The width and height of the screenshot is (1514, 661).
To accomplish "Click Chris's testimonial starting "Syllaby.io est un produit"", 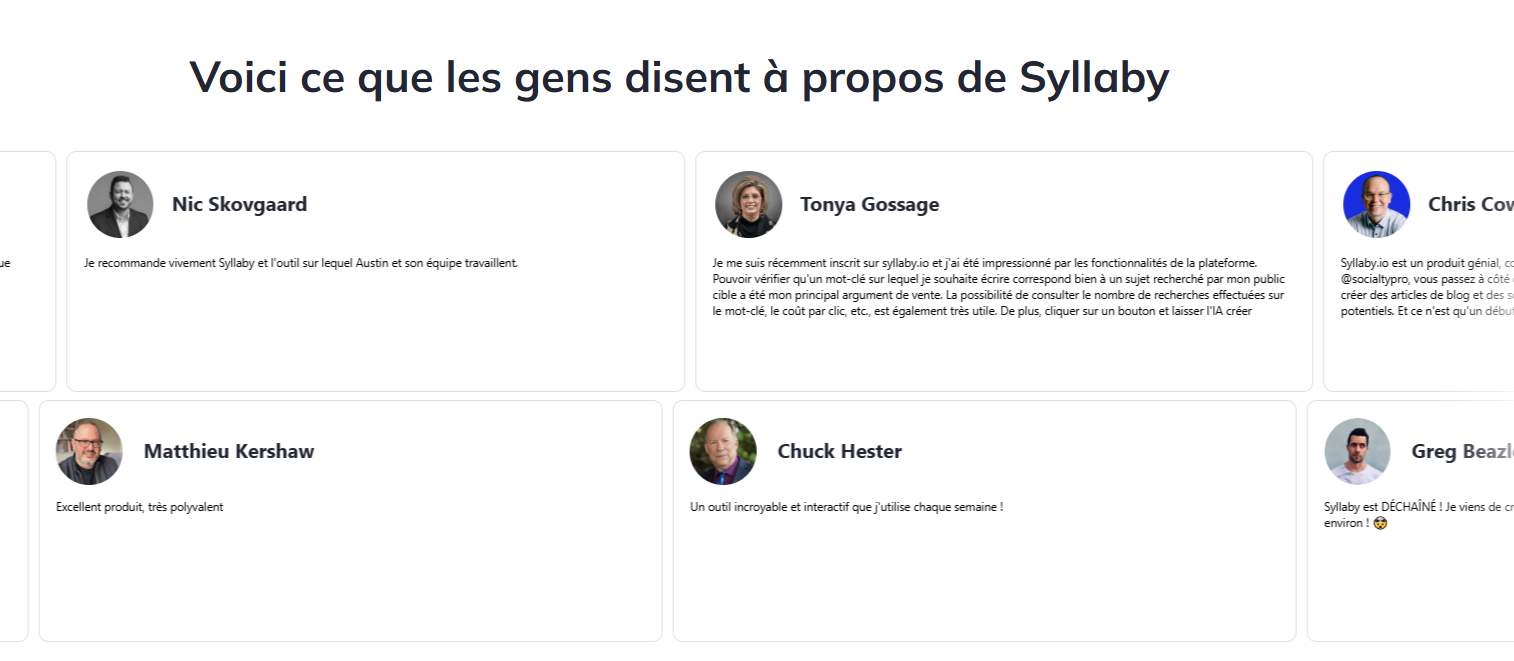I will click(1426, 287).
